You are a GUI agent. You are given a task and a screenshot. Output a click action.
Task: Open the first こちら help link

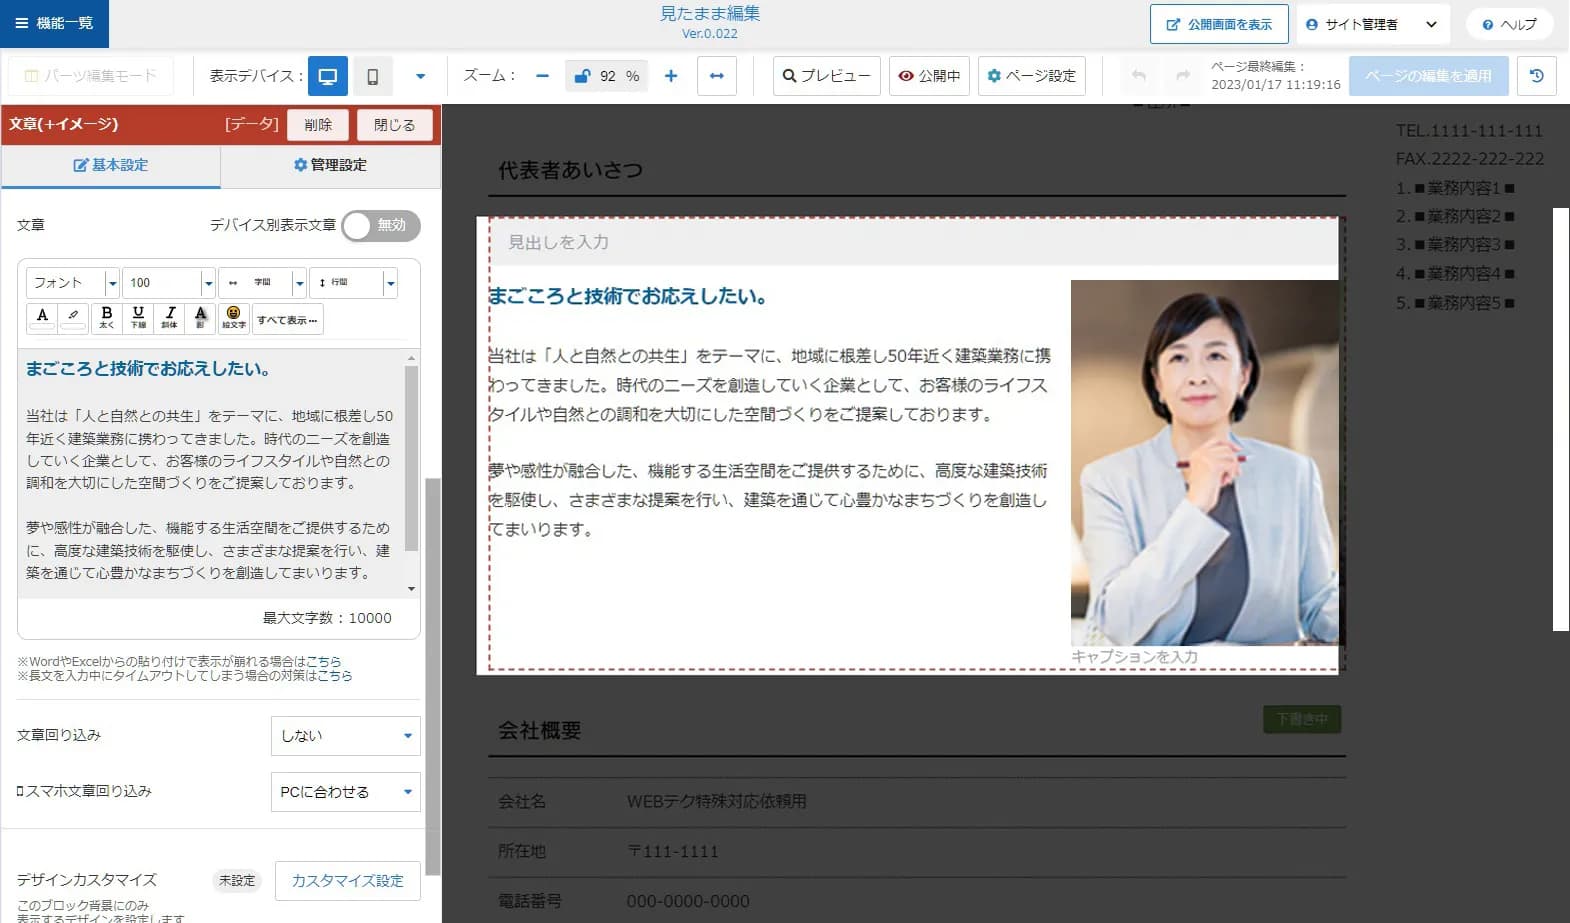click(x=324, y=661)
